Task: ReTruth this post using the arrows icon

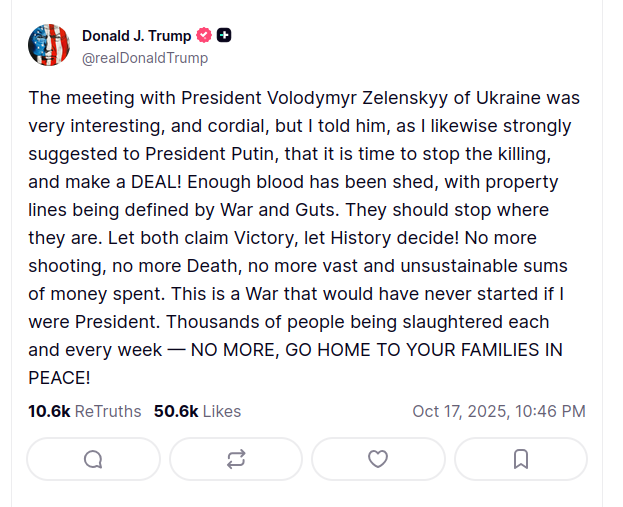Action: [x=236, y=459]
